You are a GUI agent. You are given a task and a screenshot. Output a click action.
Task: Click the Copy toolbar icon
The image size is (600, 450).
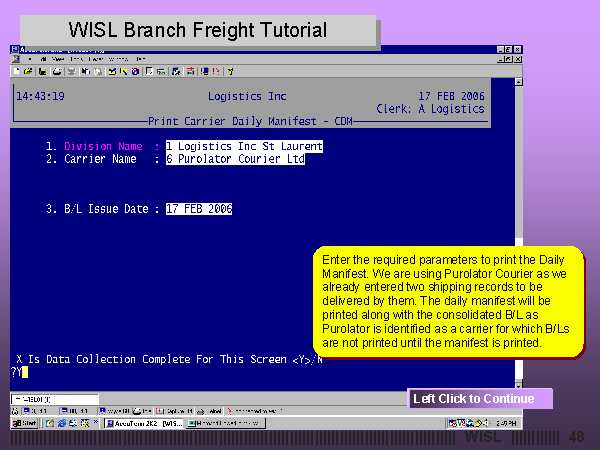86,71
